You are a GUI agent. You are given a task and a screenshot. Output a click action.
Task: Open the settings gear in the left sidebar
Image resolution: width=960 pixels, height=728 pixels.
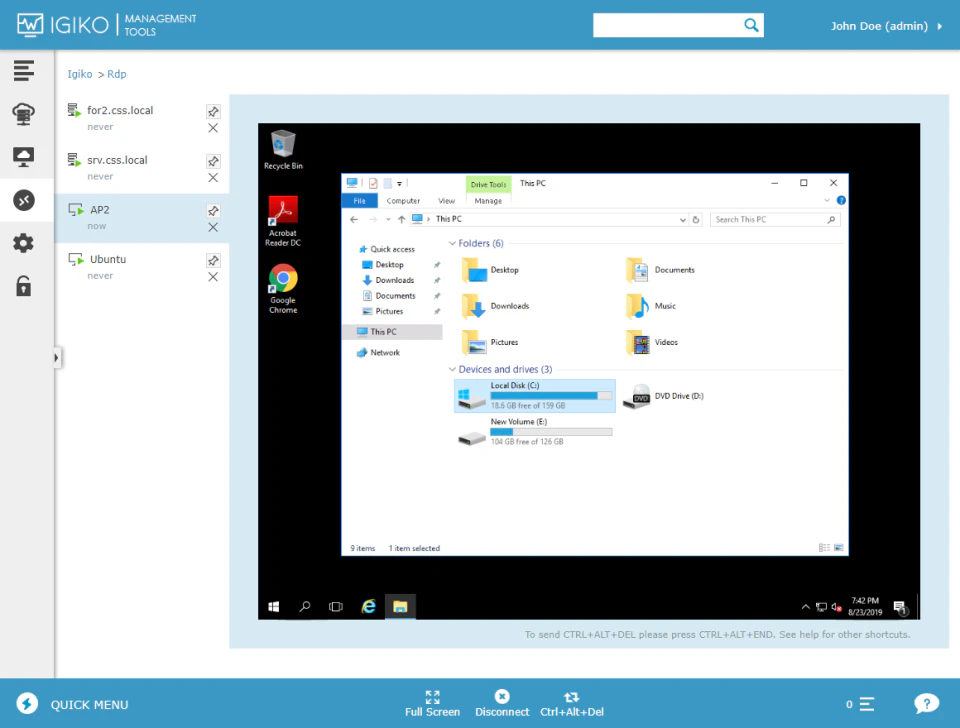tap(26, 242)
